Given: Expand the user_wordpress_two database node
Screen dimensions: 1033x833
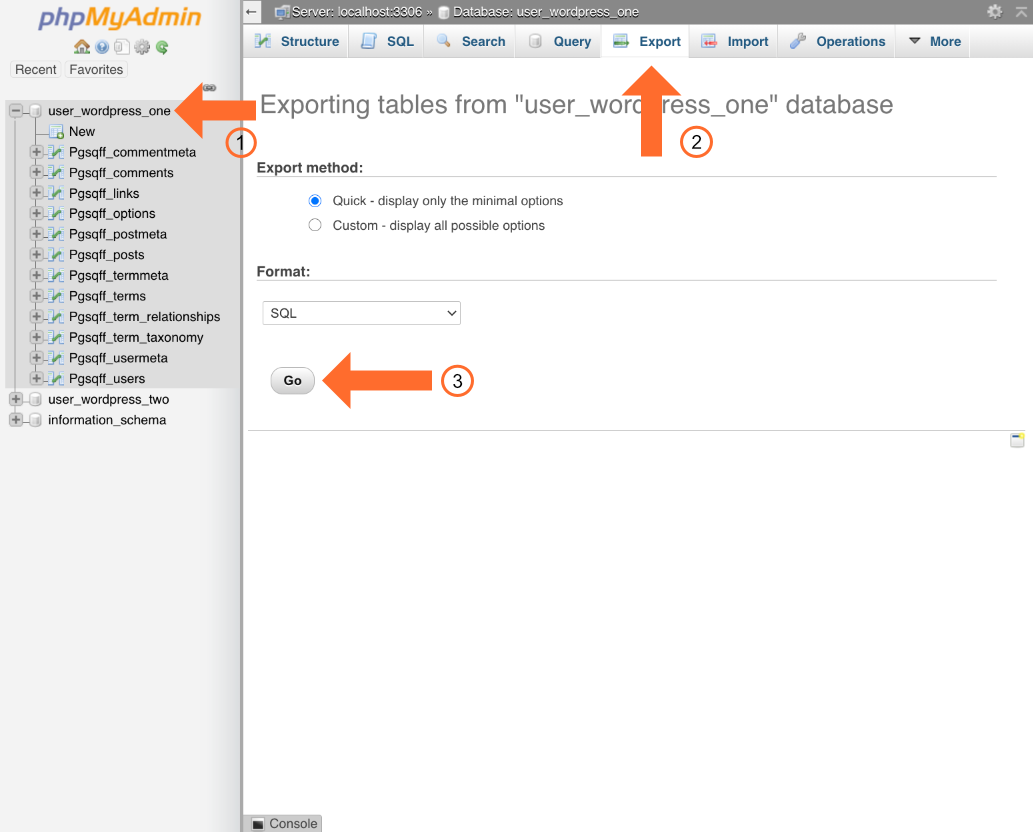Looking at the screenshot, I should point(16,399).
